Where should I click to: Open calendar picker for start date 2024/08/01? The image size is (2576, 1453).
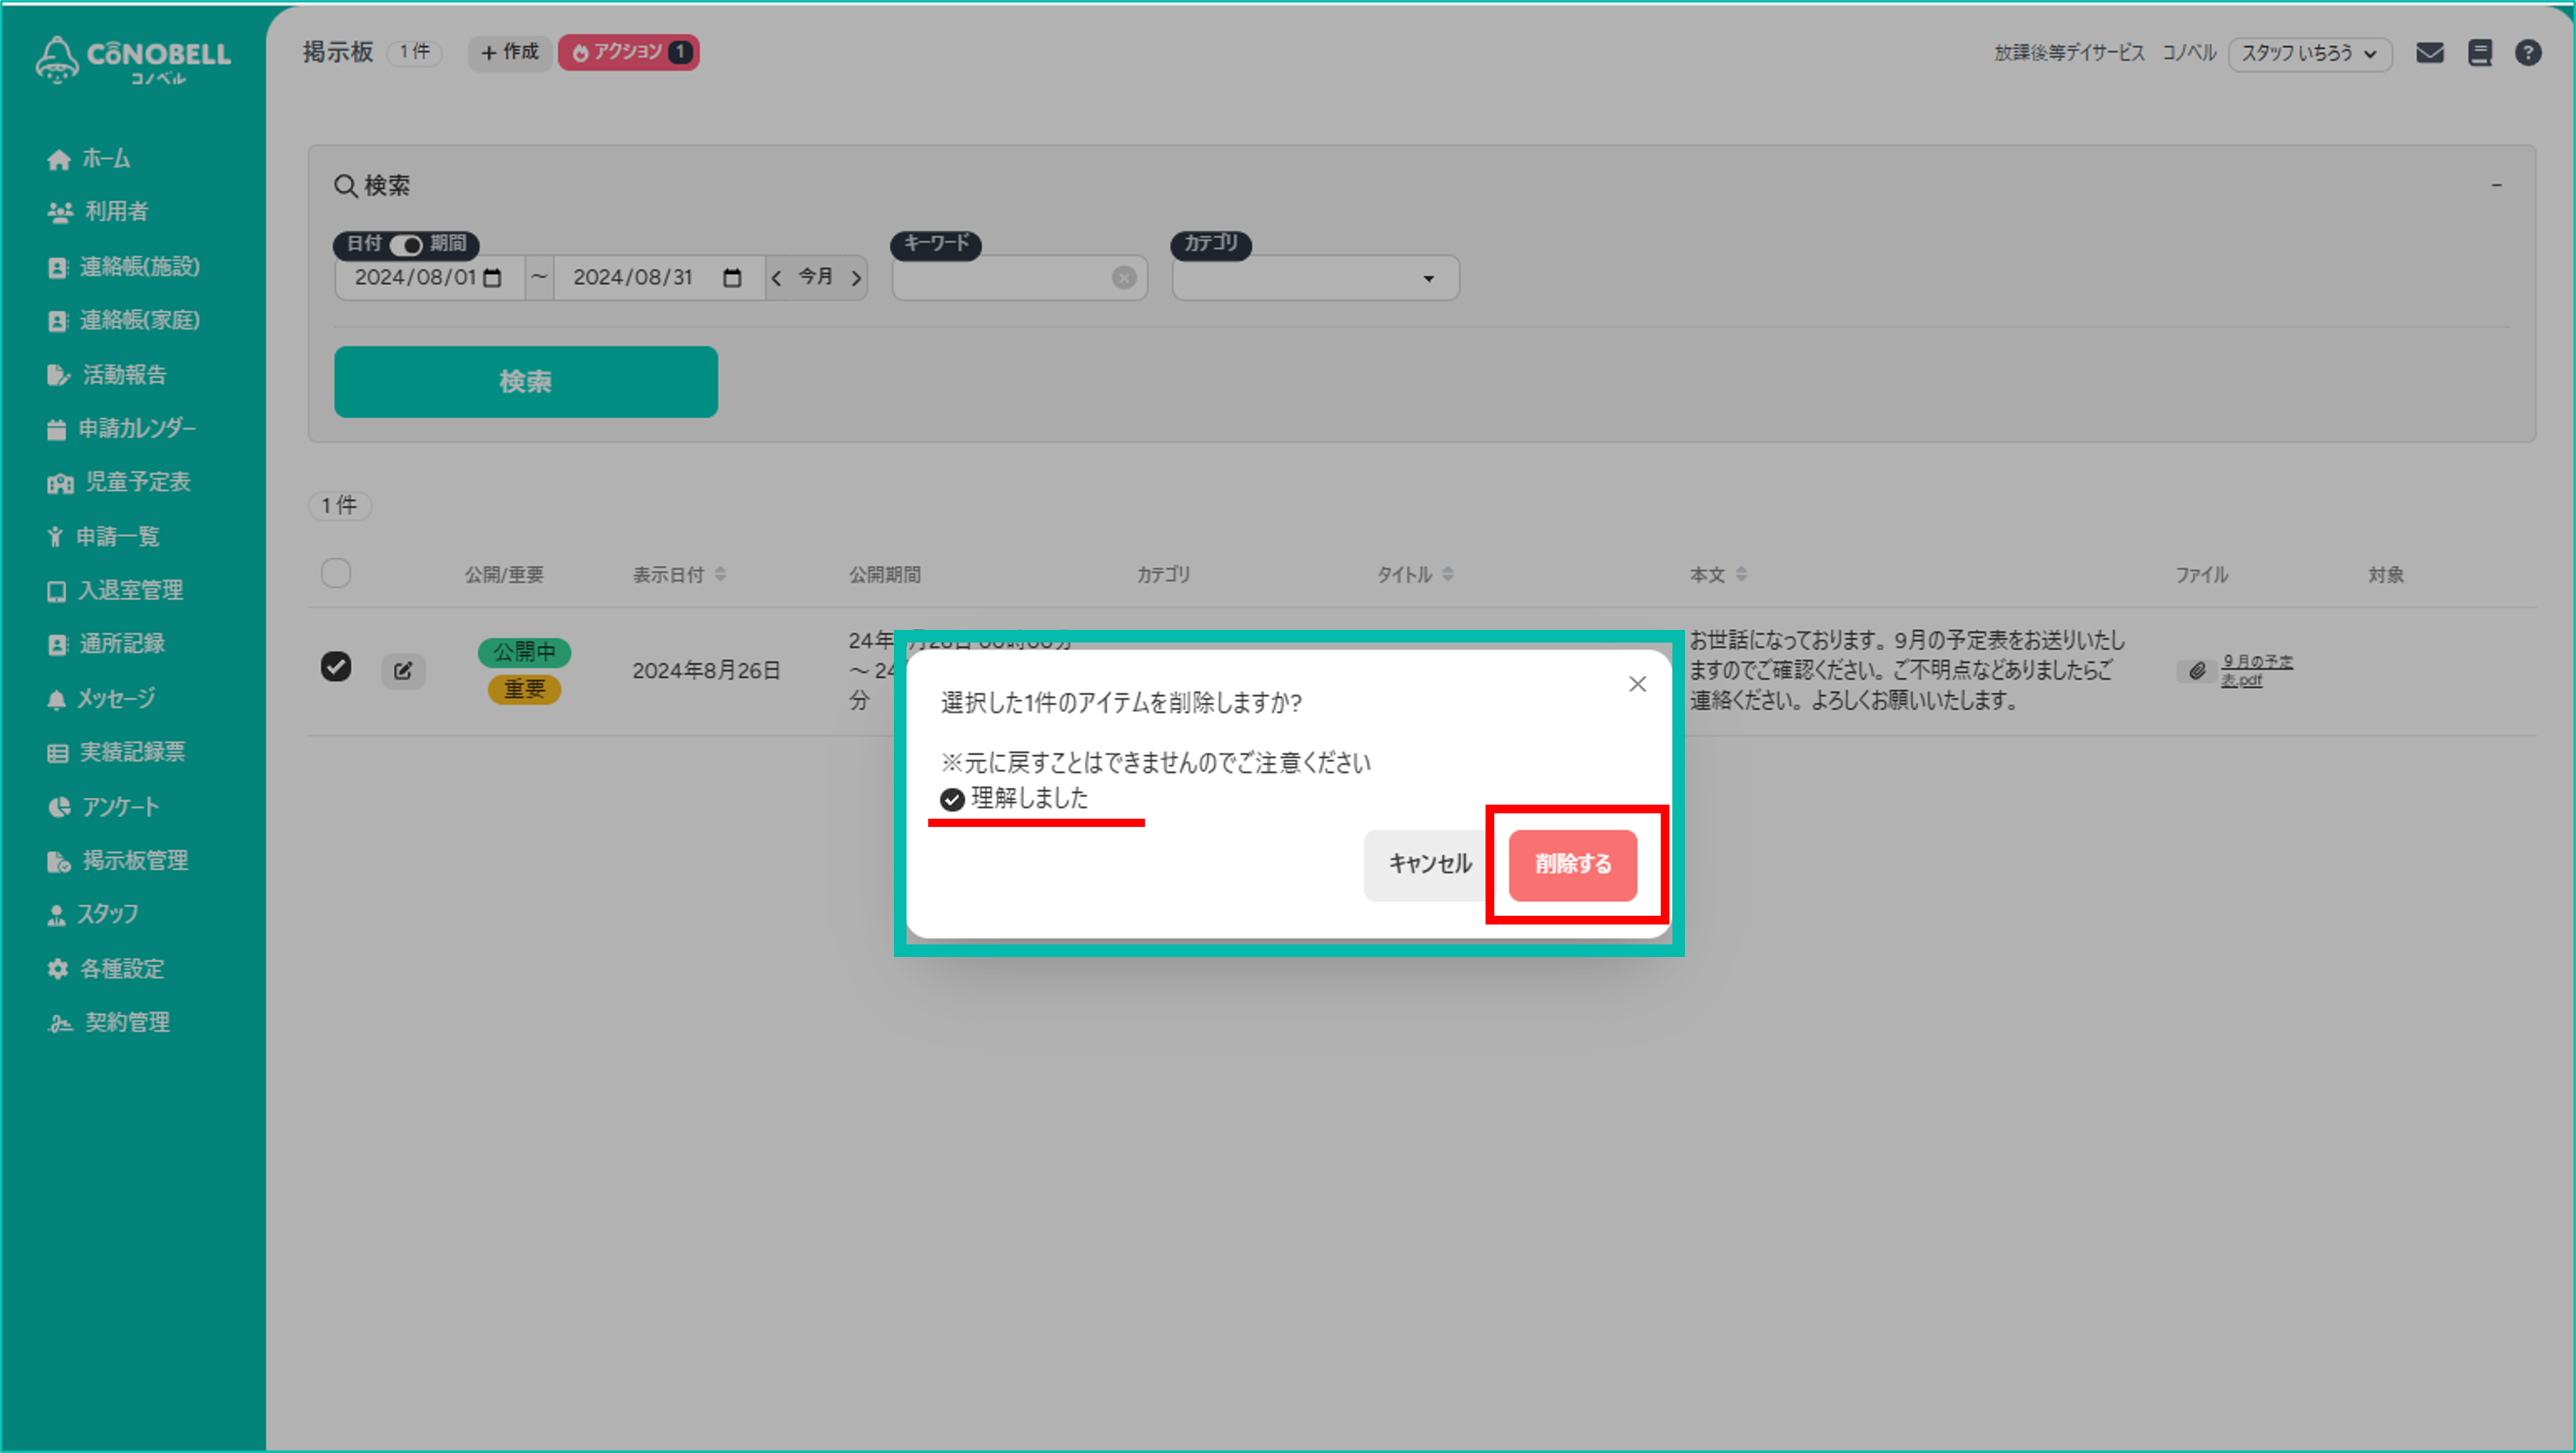click(x=492, y=278)
